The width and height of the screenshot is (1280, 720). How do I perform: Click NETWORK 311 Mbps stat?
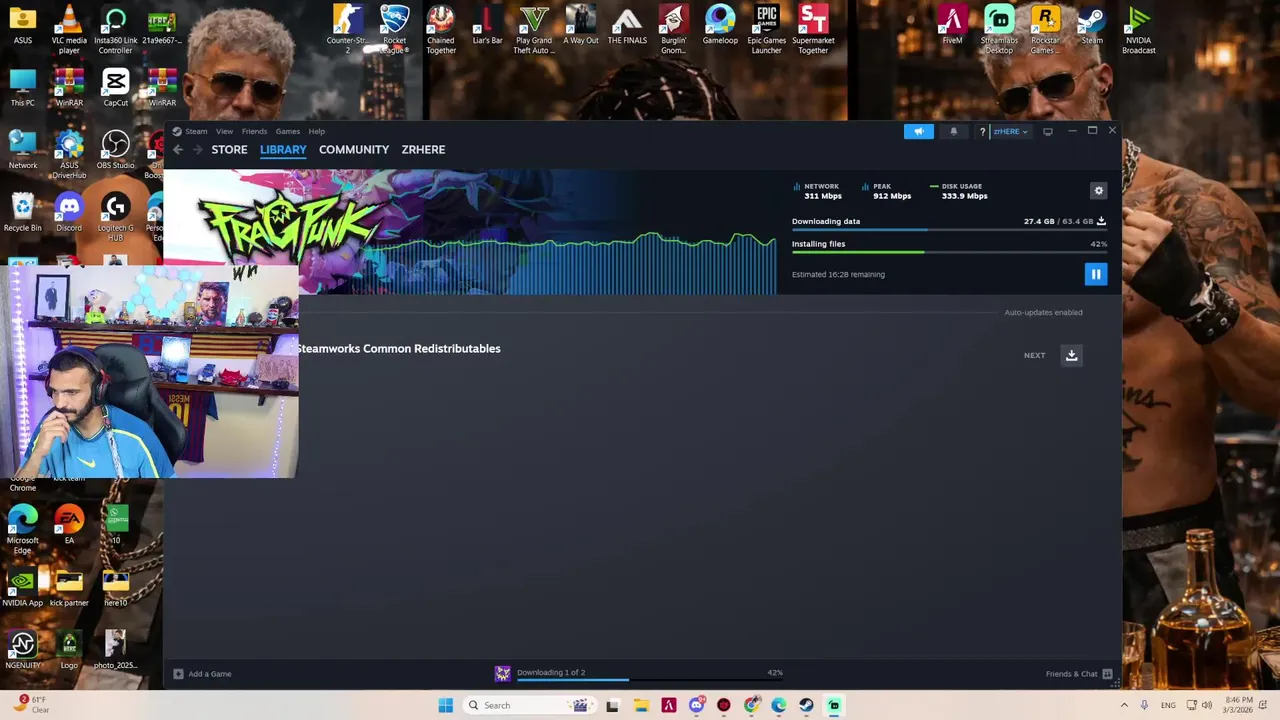click(x=816, y=191)
